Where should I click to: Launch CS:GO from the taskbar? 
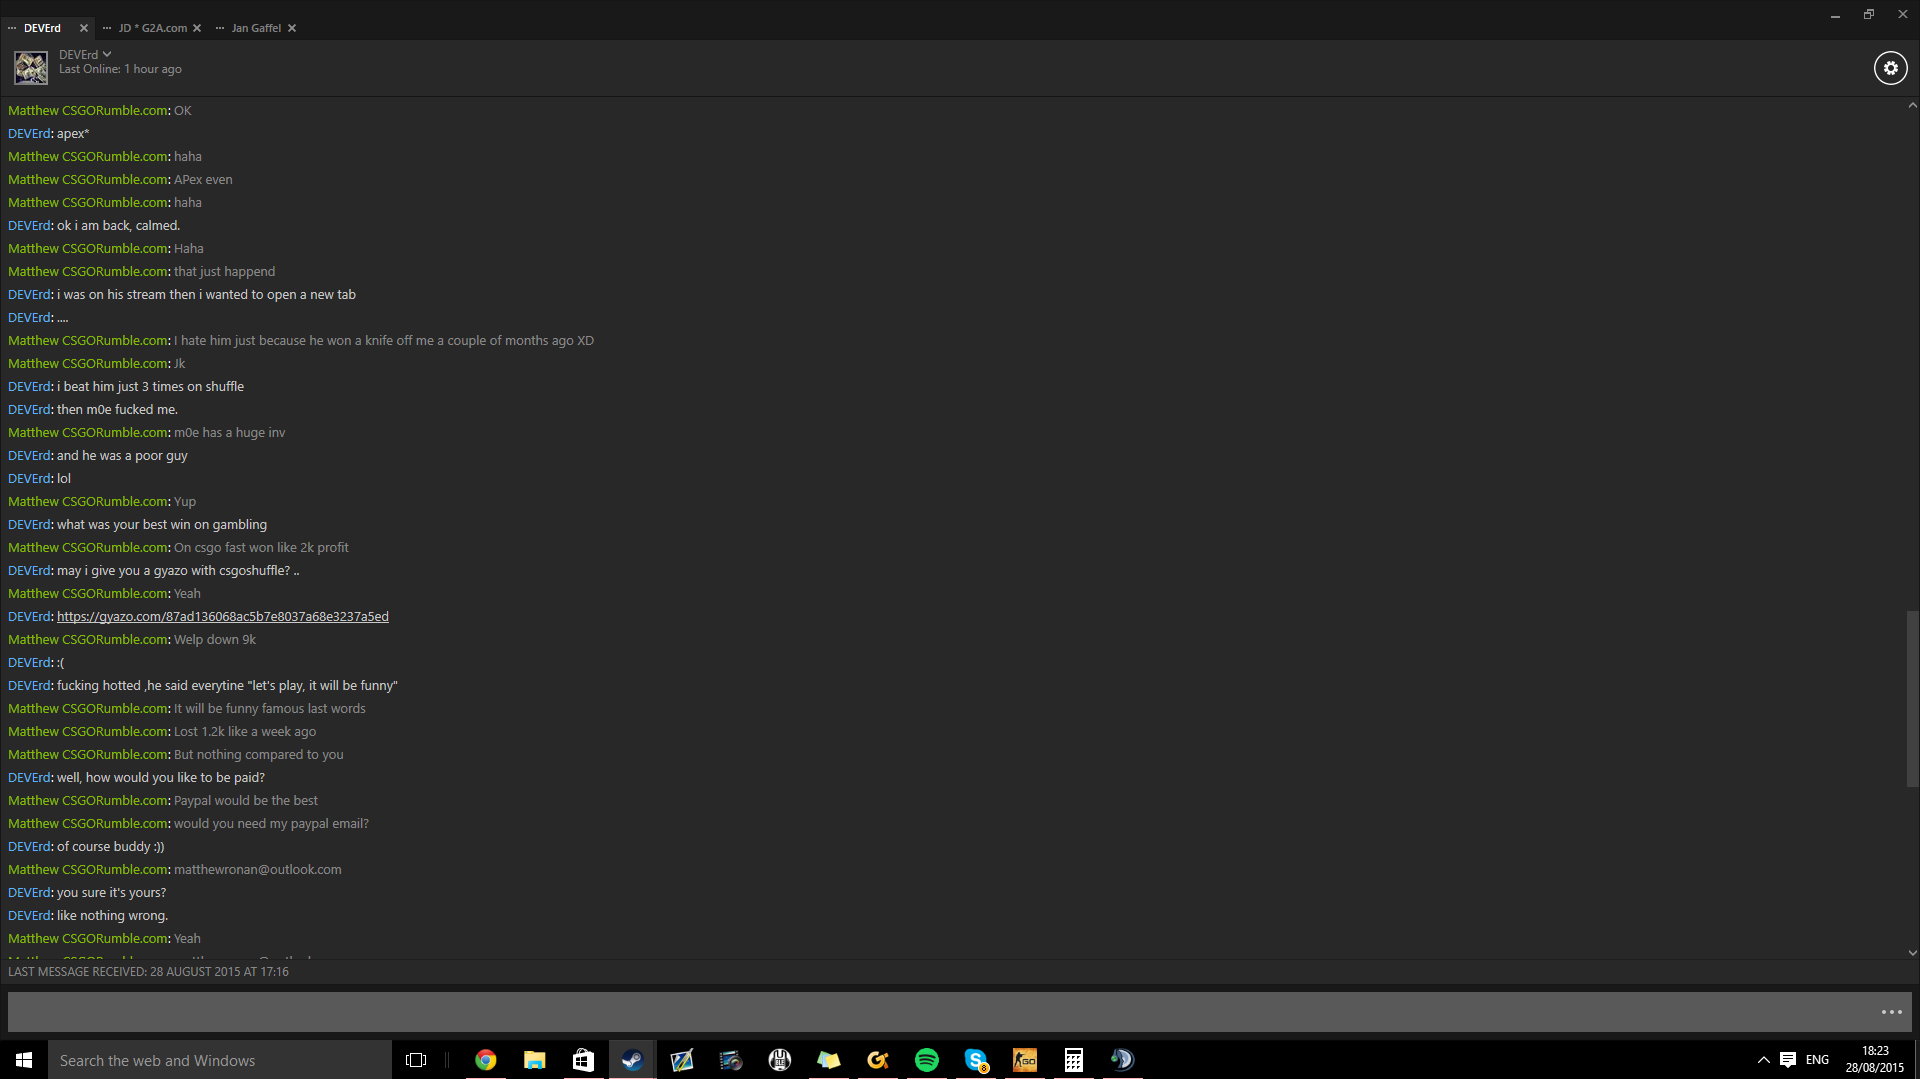[1025, 1060]
